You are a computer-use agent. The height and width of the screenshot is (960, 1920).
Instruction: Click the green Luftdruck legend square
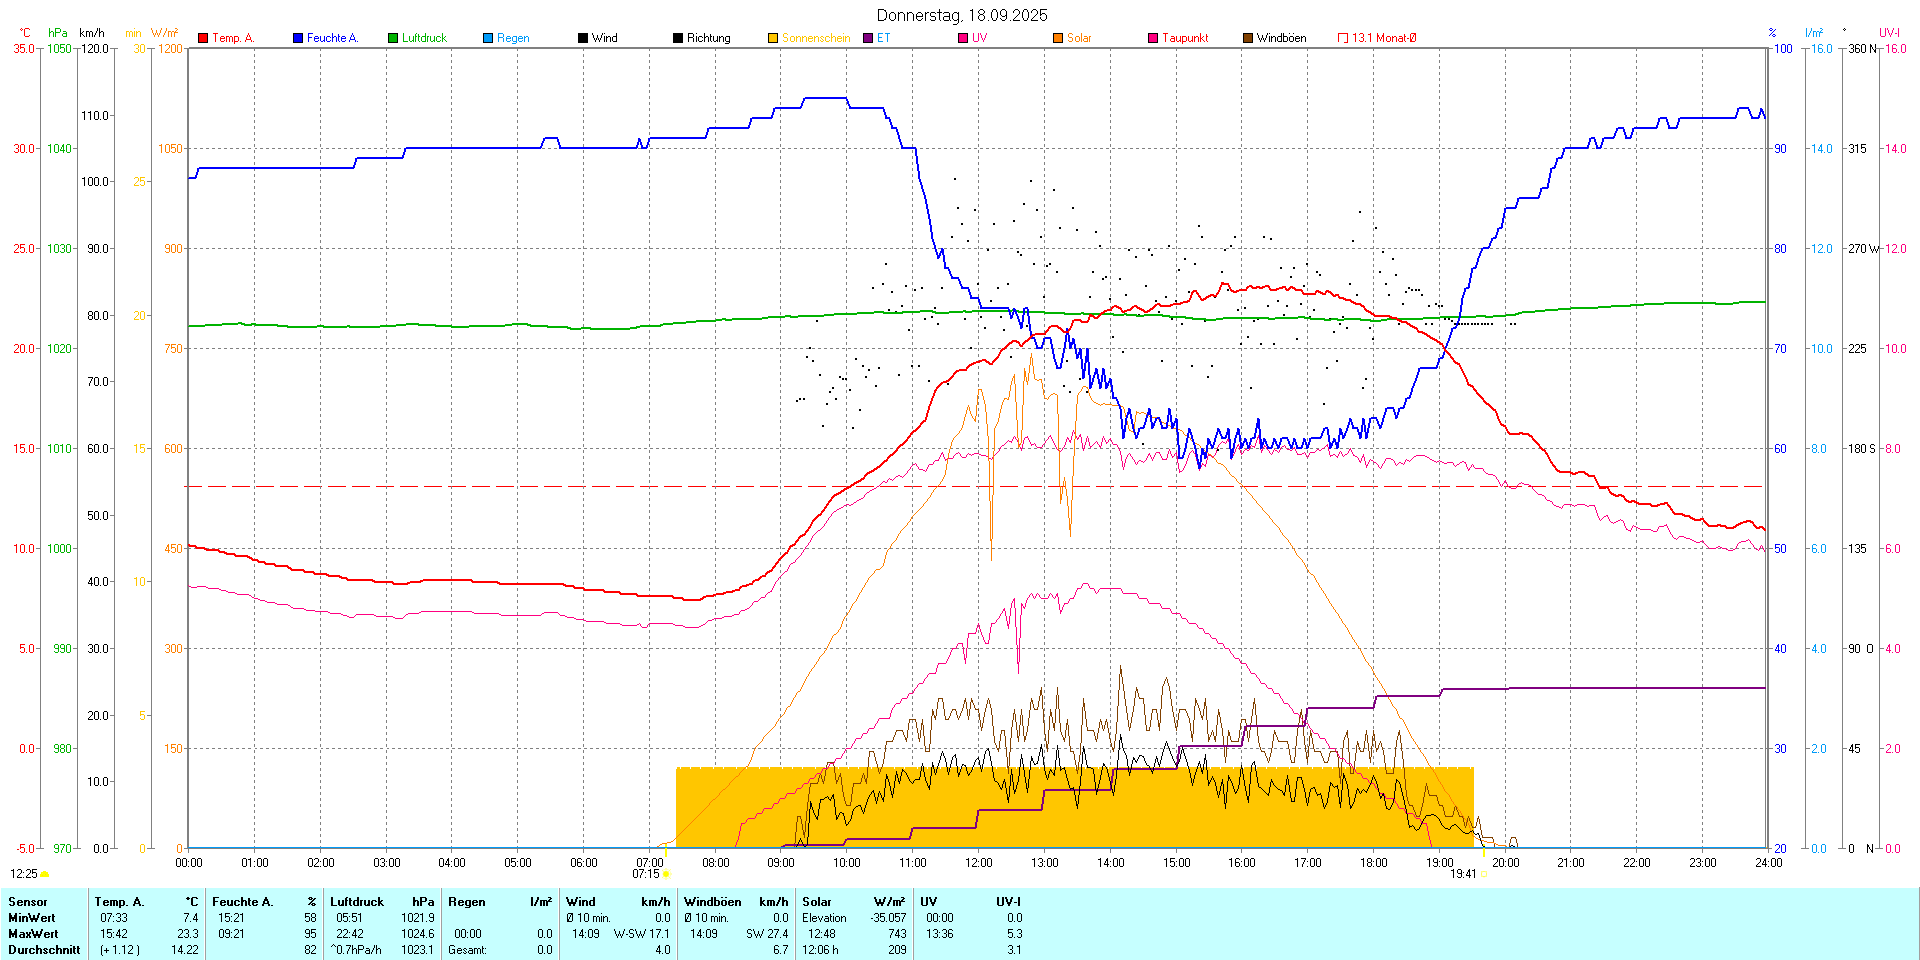click(x=393, y=38)
